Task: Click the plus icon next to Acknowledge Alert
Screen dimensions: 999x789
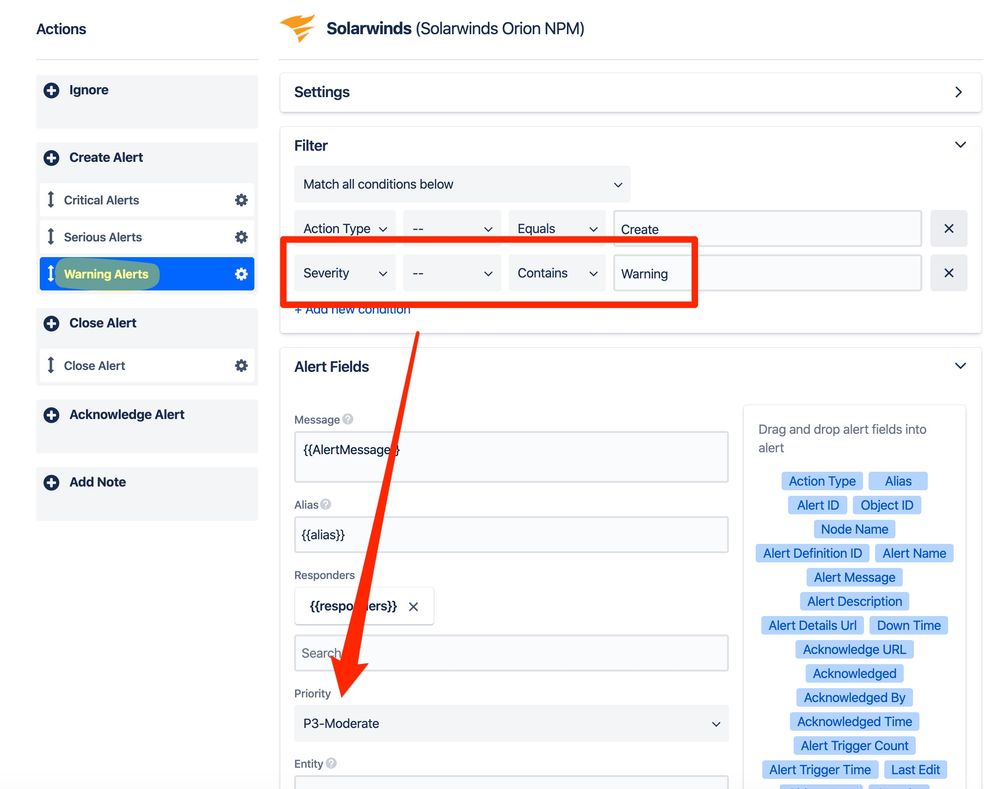Action: pyautogui.click(x=52, y=416)
